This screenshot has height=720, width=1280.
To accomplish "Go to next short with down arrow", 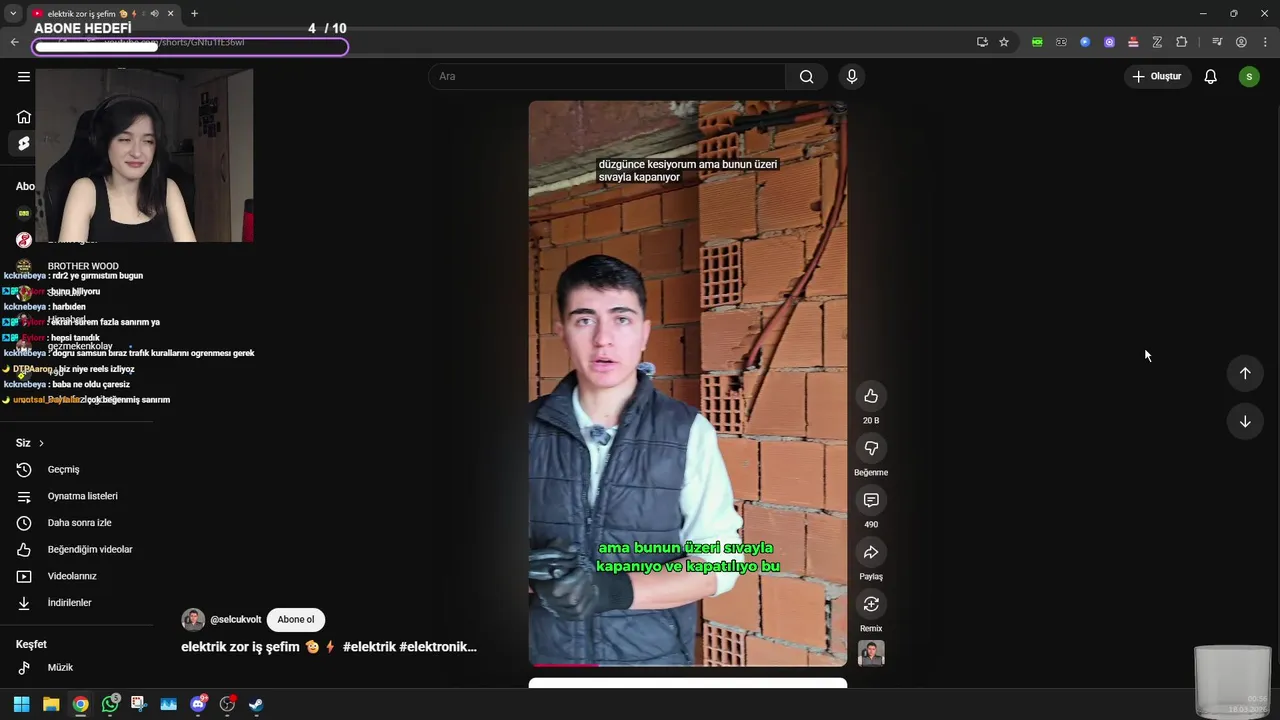I will 1245,421.
